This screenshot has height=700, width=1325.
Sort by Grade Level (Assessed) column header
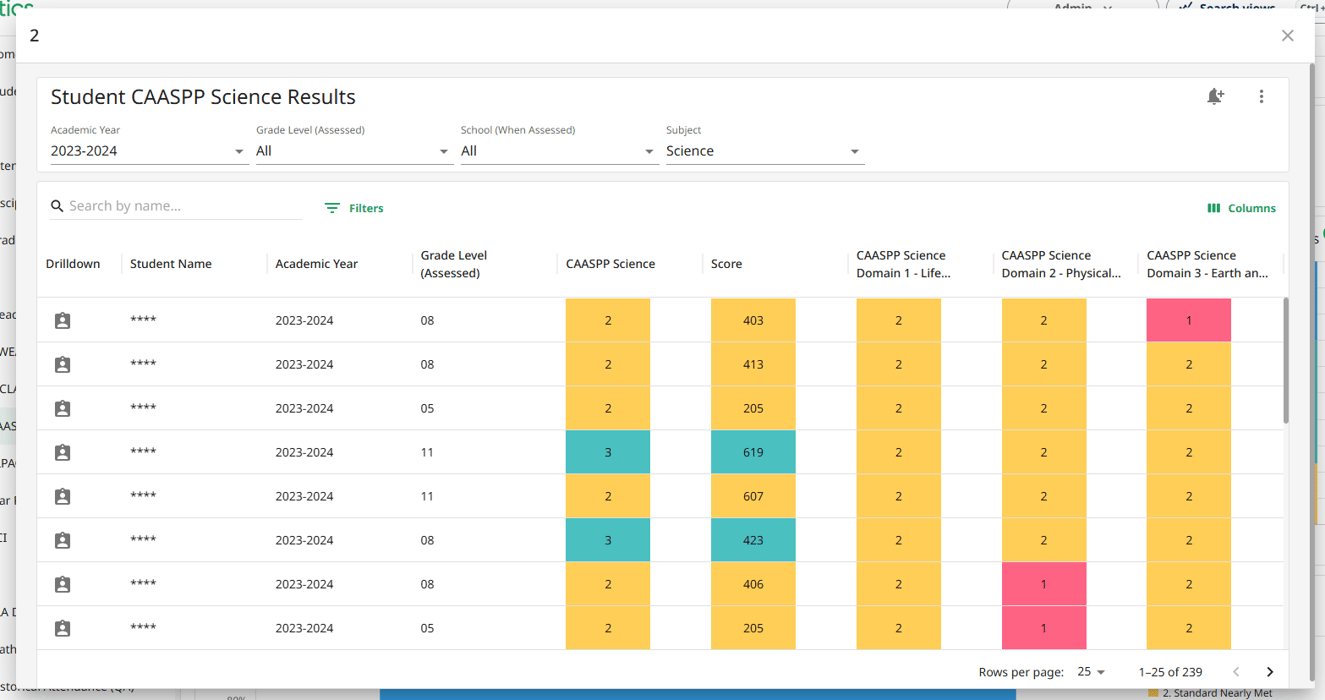coord(454,264)
